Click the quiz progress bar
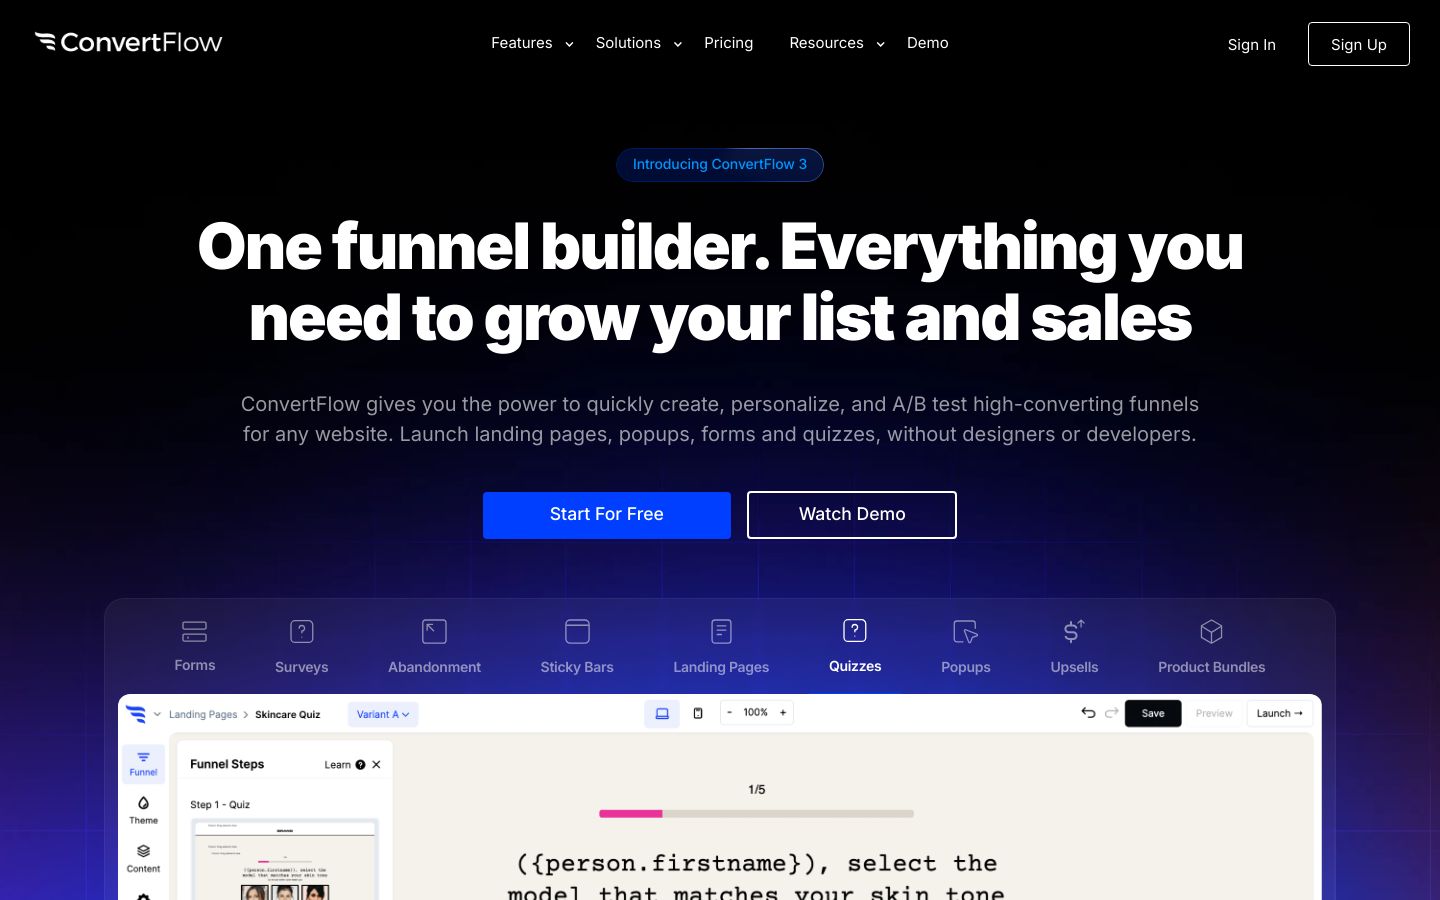 [x=756, y=814]
